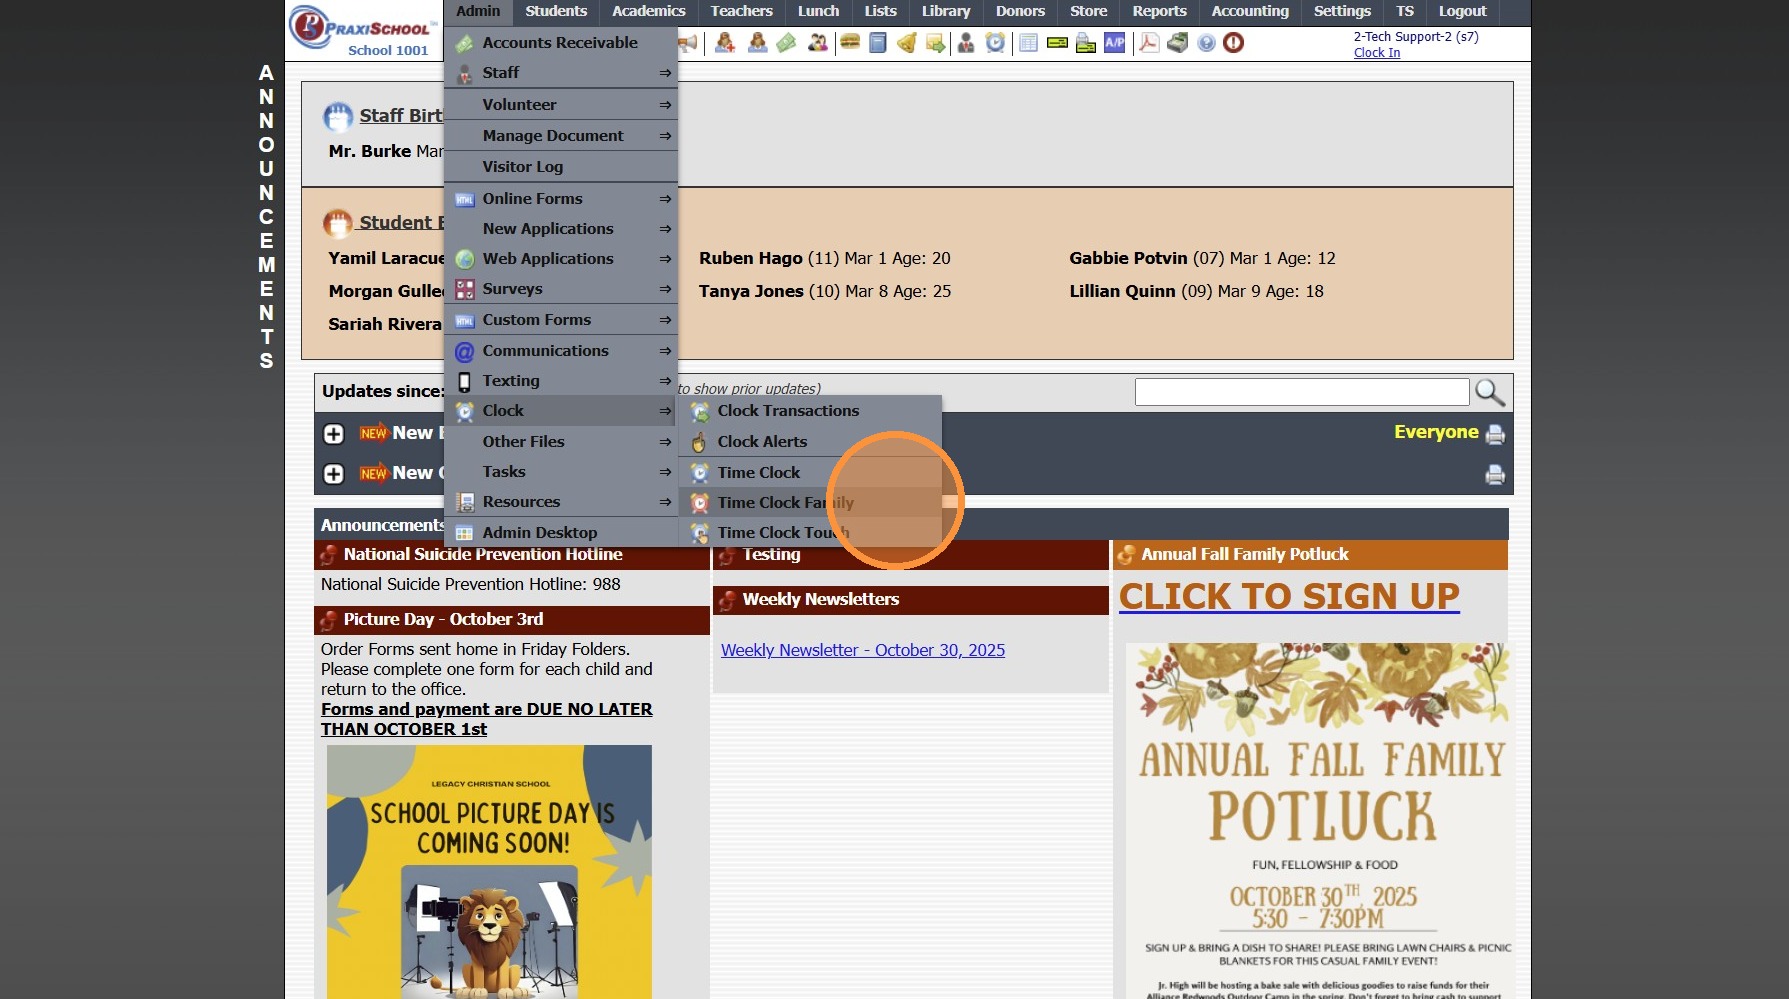Expand the Web Applications submenu
The height and width of the screenshot is (999, 1789).
pos(561,259)
